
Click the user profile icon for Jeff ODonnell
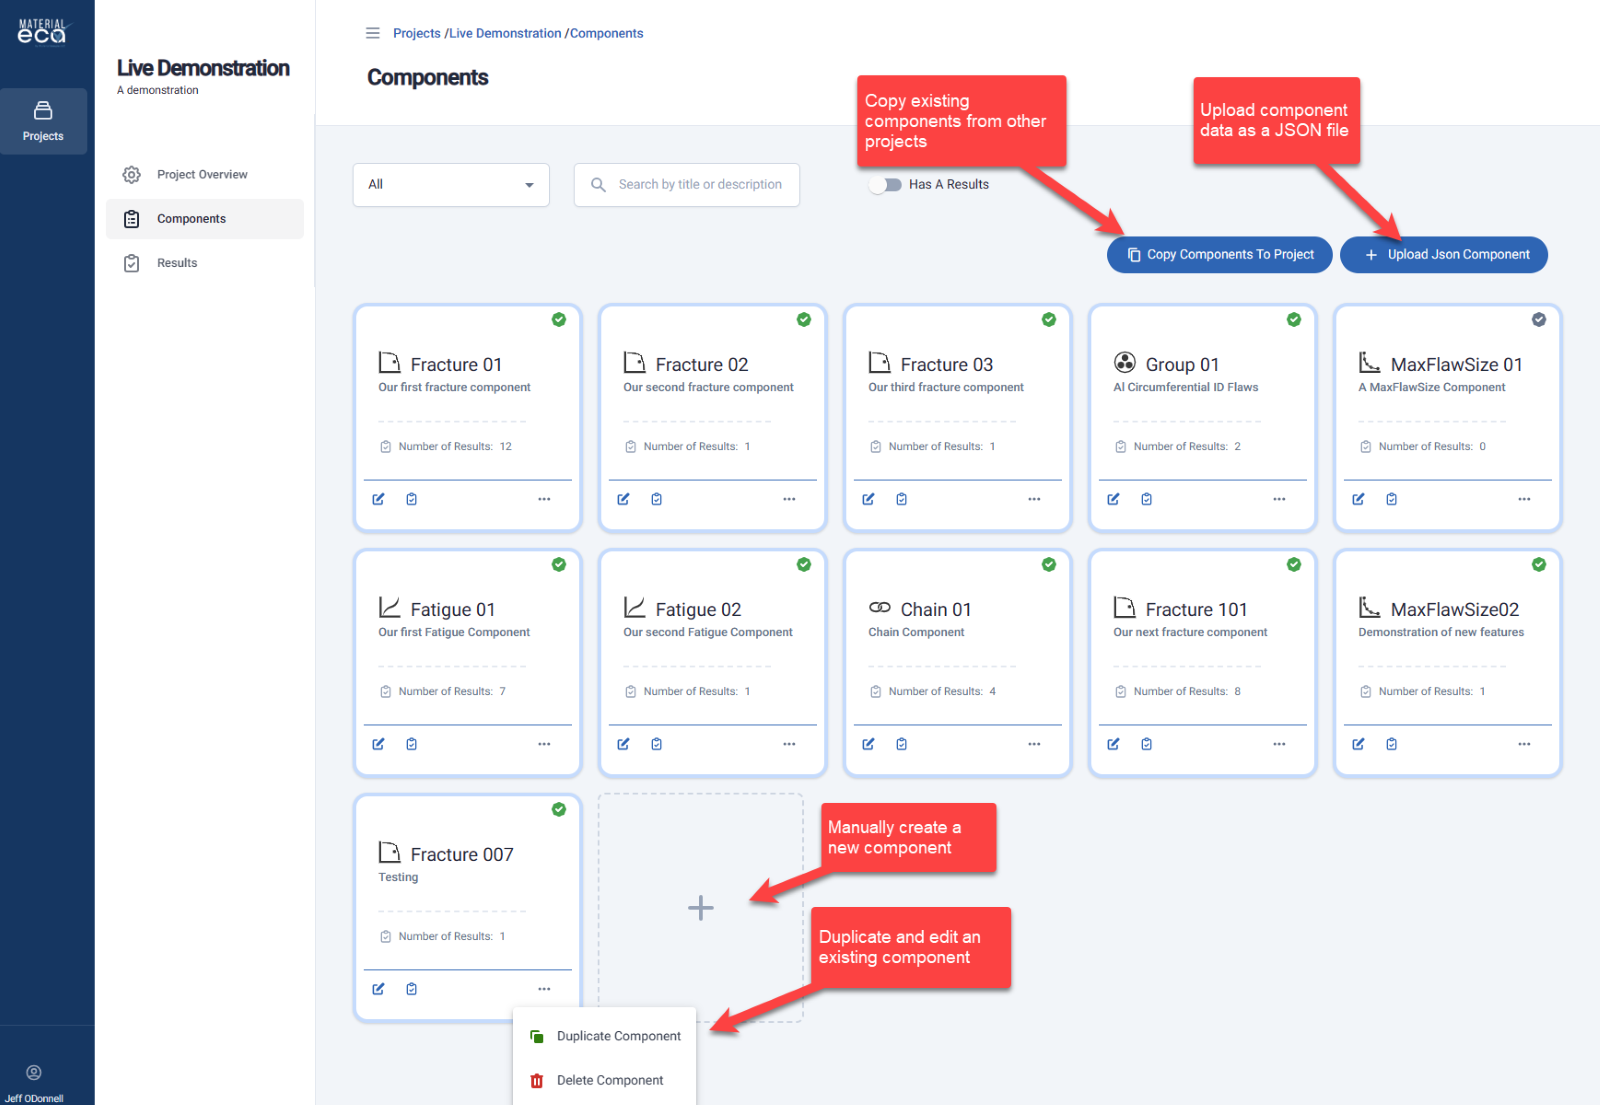[x=34, y=1073]
